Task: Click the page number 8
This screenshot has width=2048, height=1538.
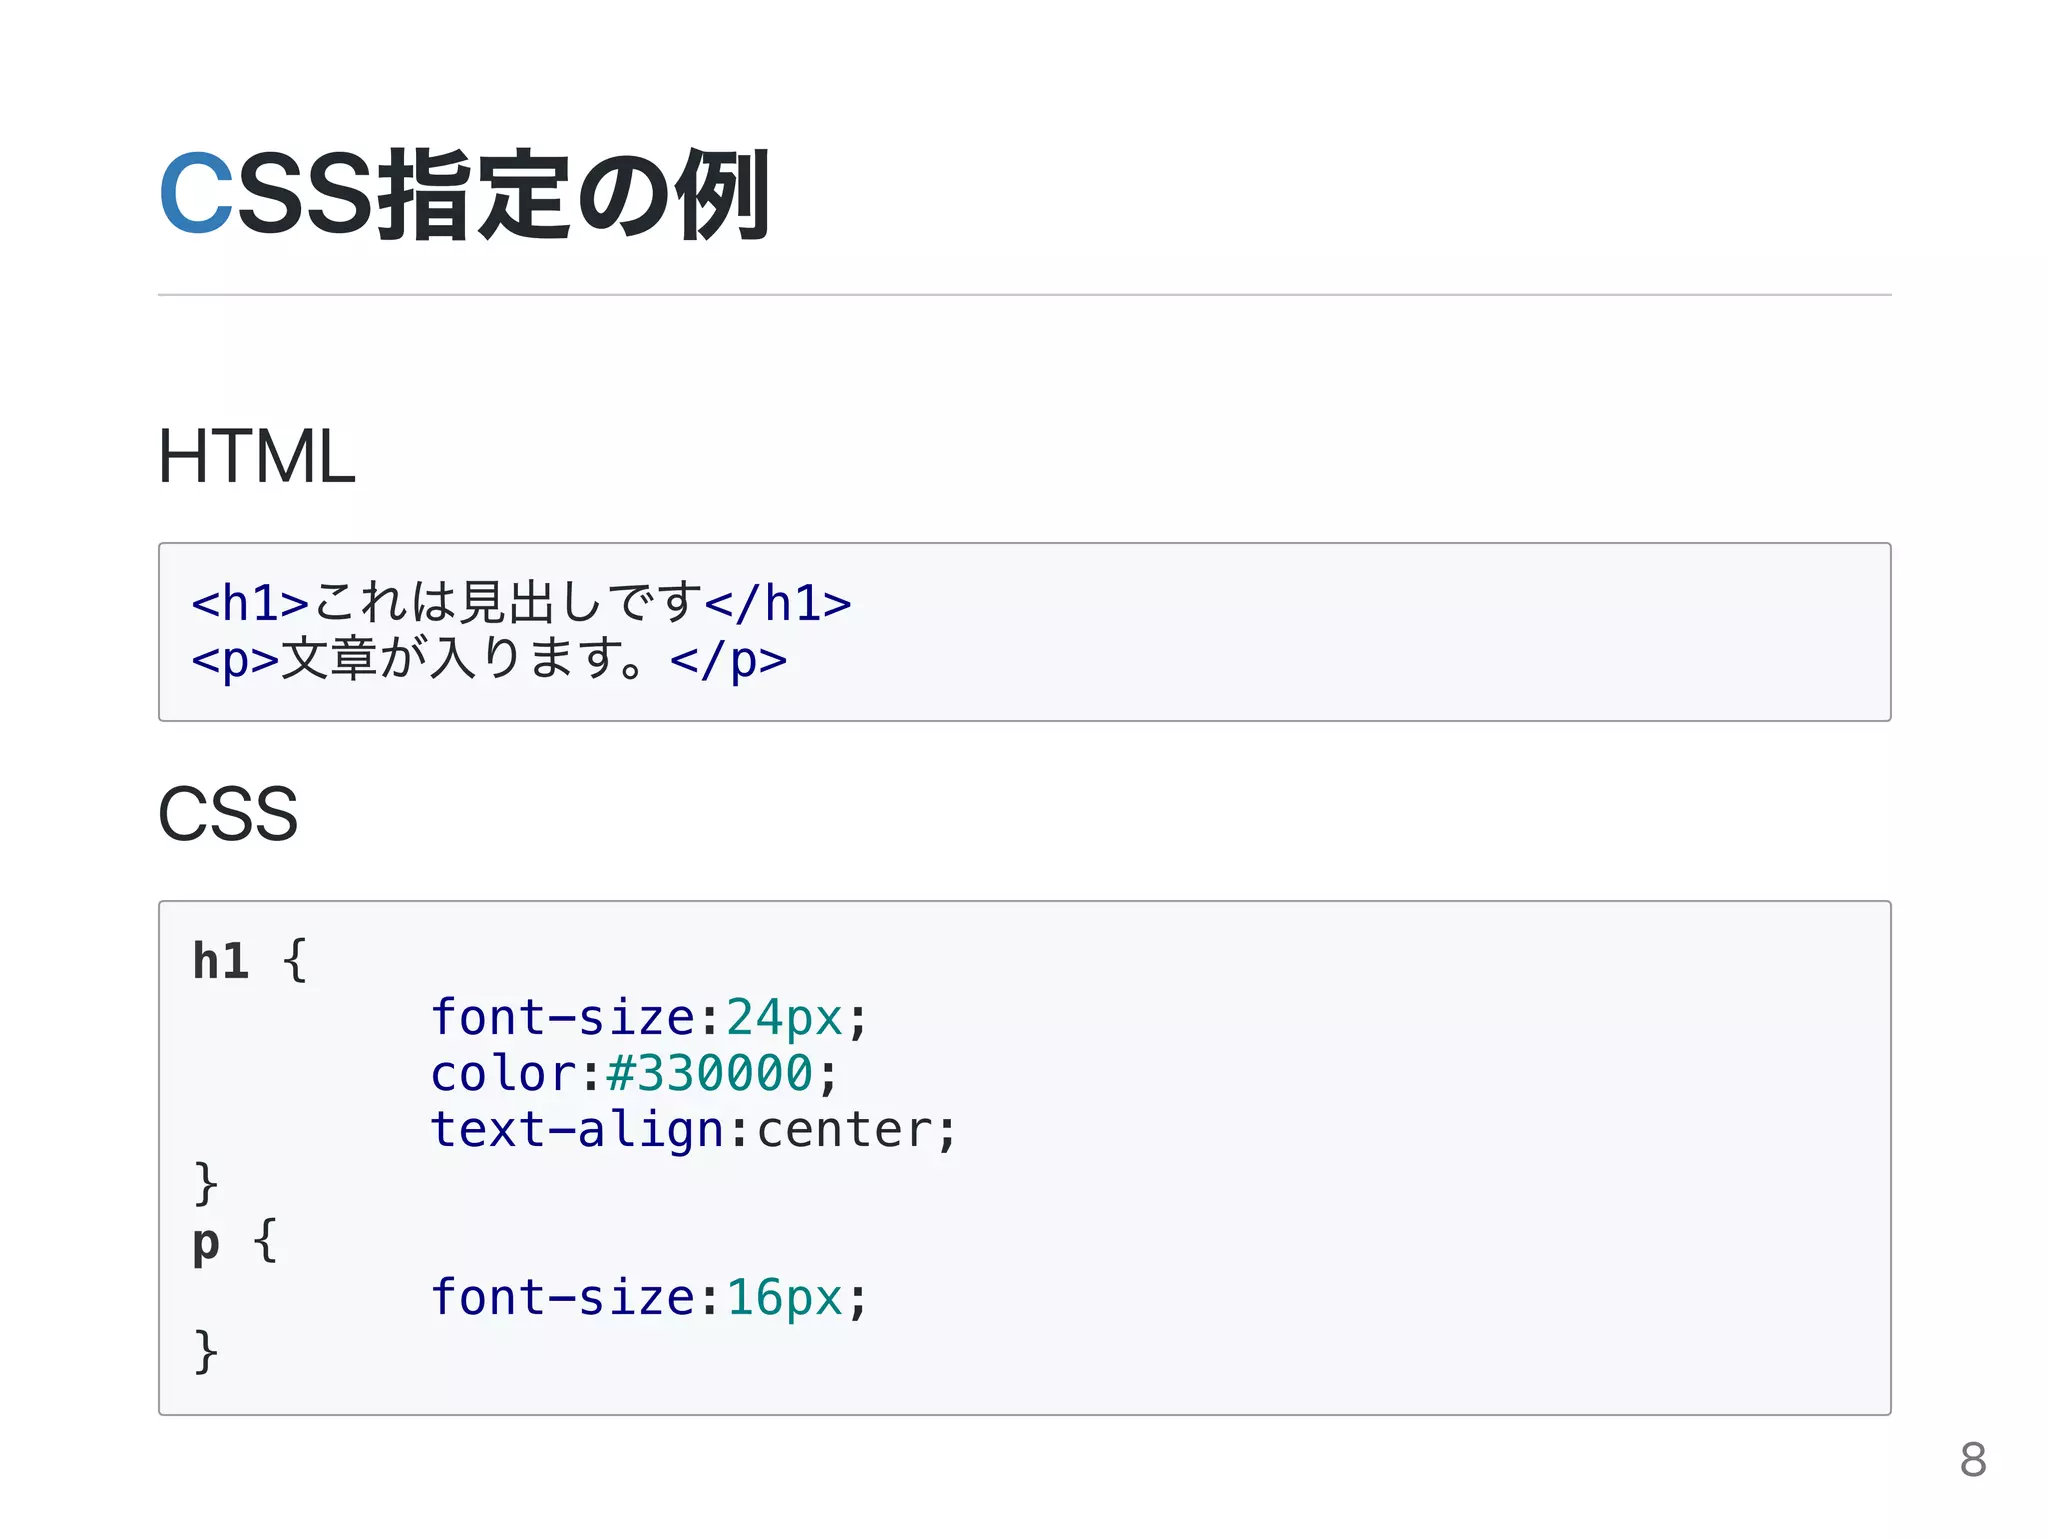Action: 1973,1460
